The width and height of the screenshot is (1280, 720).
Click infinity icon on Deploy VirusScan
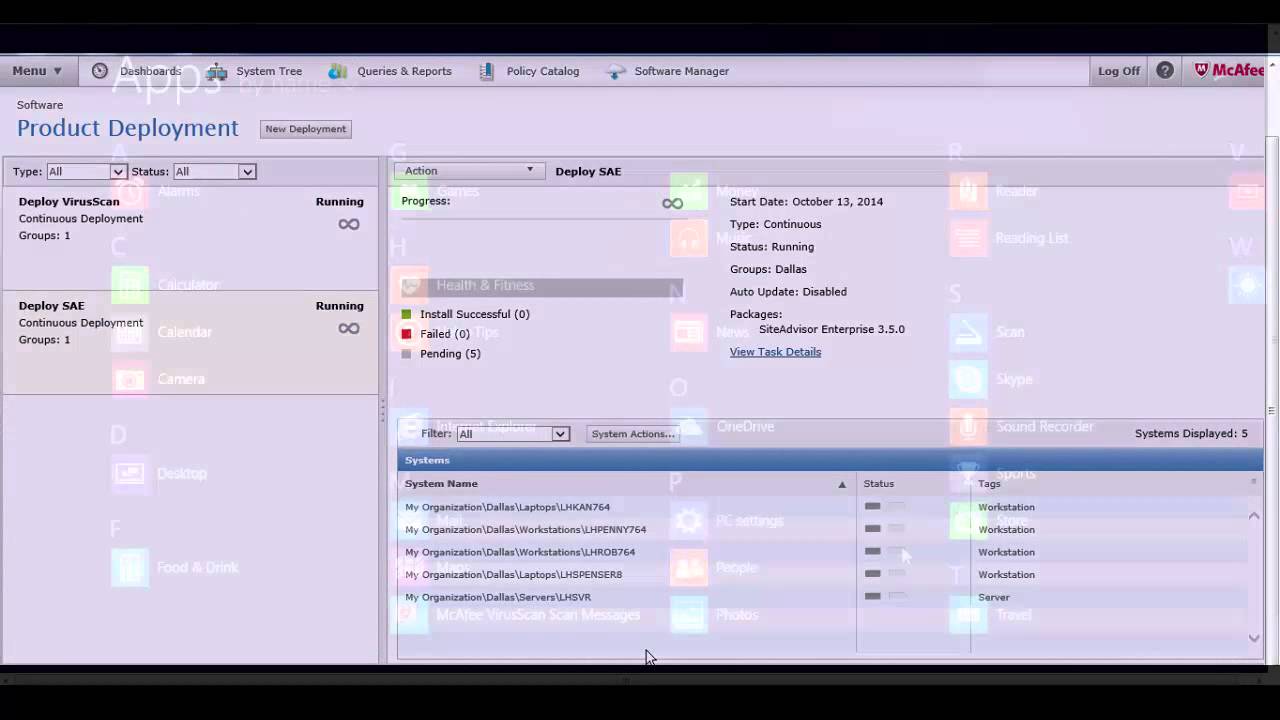(x=349, y=224)
